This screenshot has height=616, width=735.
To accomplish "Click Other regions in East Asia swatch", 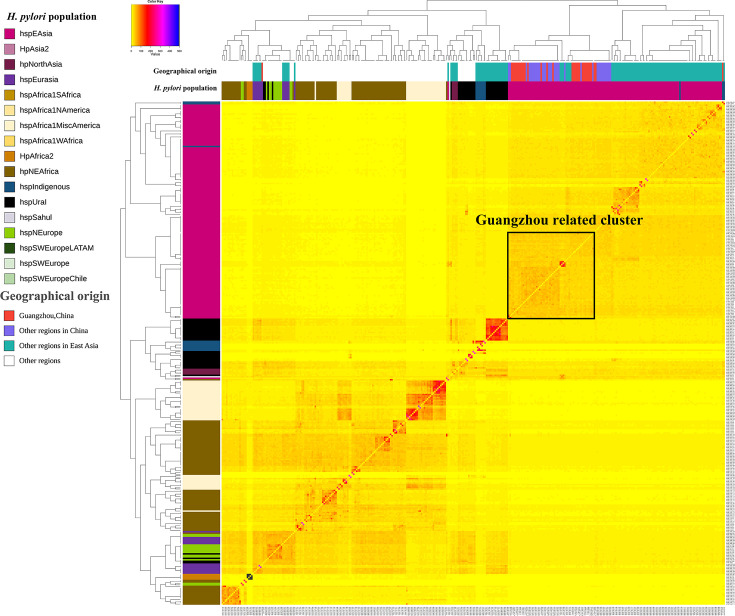I will tap(9, 346).
